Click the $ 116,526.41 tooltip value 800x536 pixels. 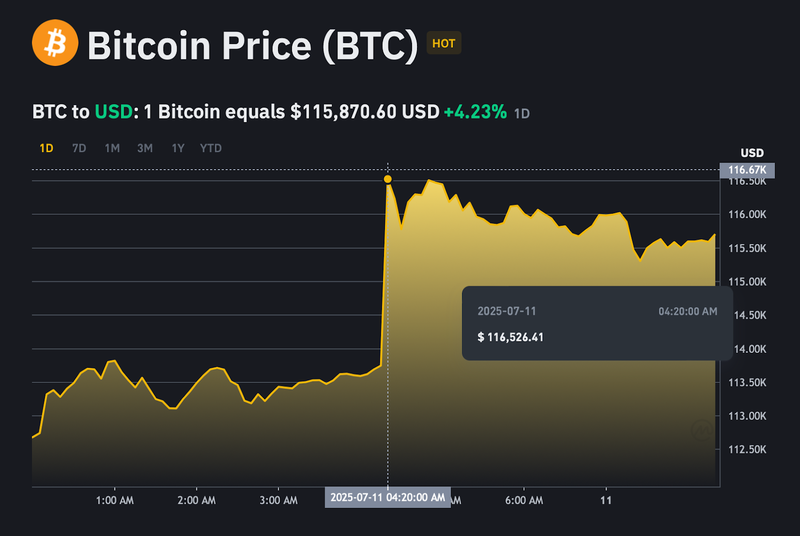[x=510, y=337]
